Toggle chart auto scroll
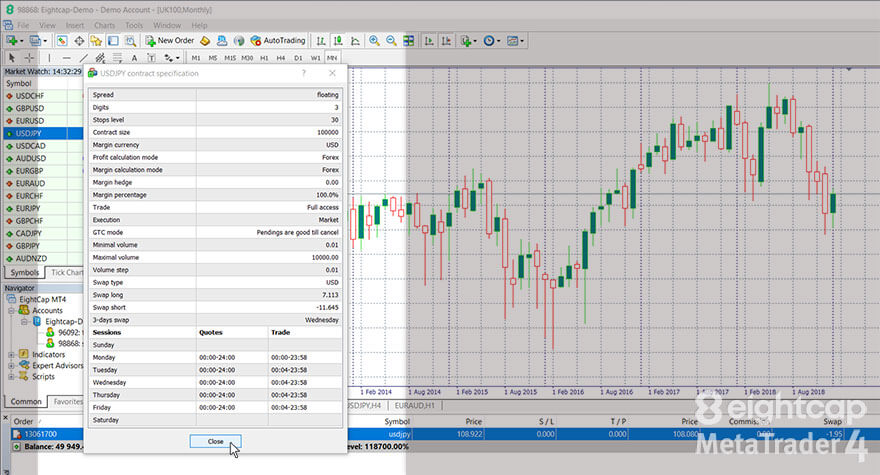This screenshot has height=475, width=880. pos(429,40)
